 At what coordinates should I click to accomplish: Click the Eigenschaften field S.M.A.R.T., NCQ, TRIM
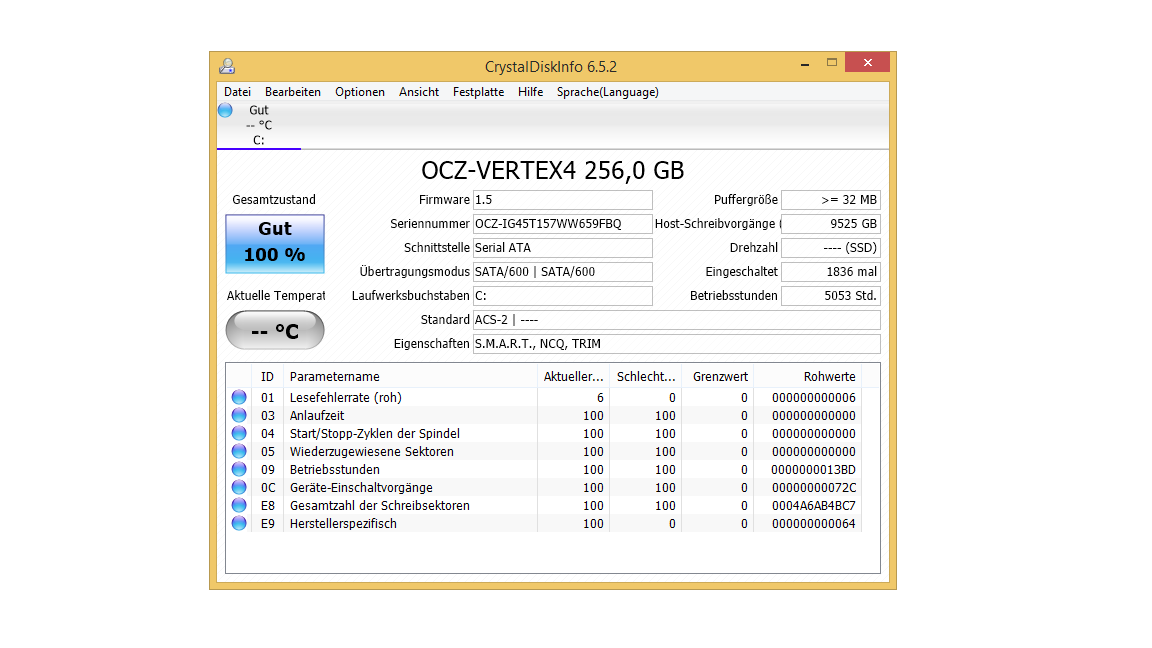coord(677,344)
